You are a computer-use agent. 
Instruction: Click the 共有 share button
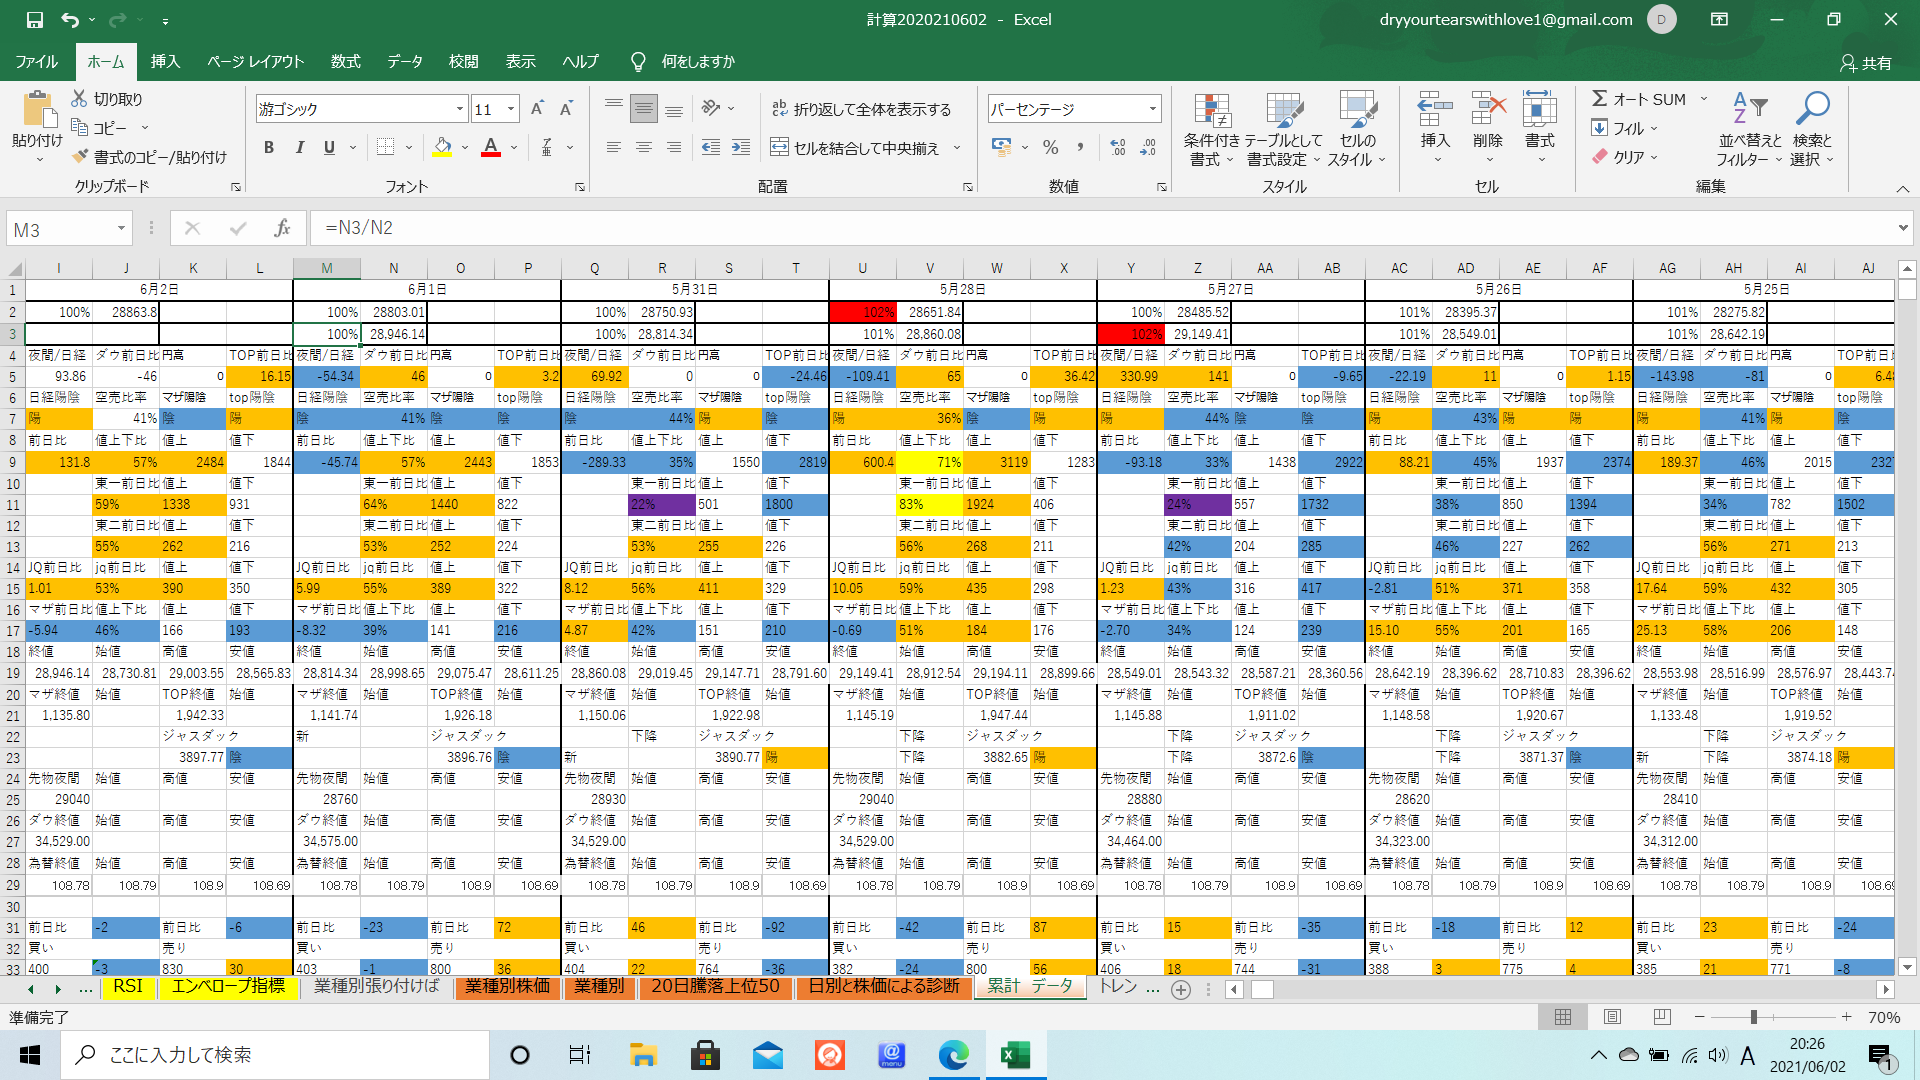1866,63
